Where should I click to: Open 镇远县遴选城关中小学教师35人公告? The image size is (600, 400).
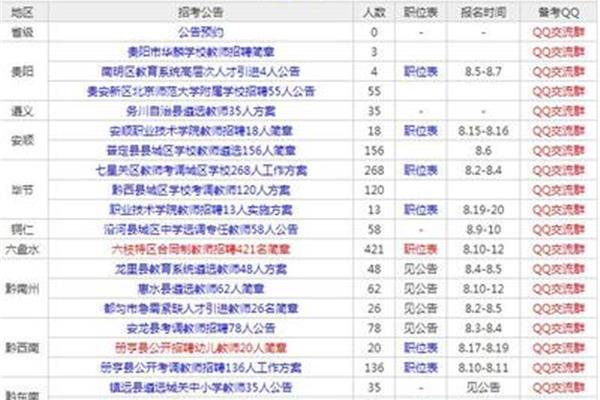pyautogui.click(x=201, y=387)
